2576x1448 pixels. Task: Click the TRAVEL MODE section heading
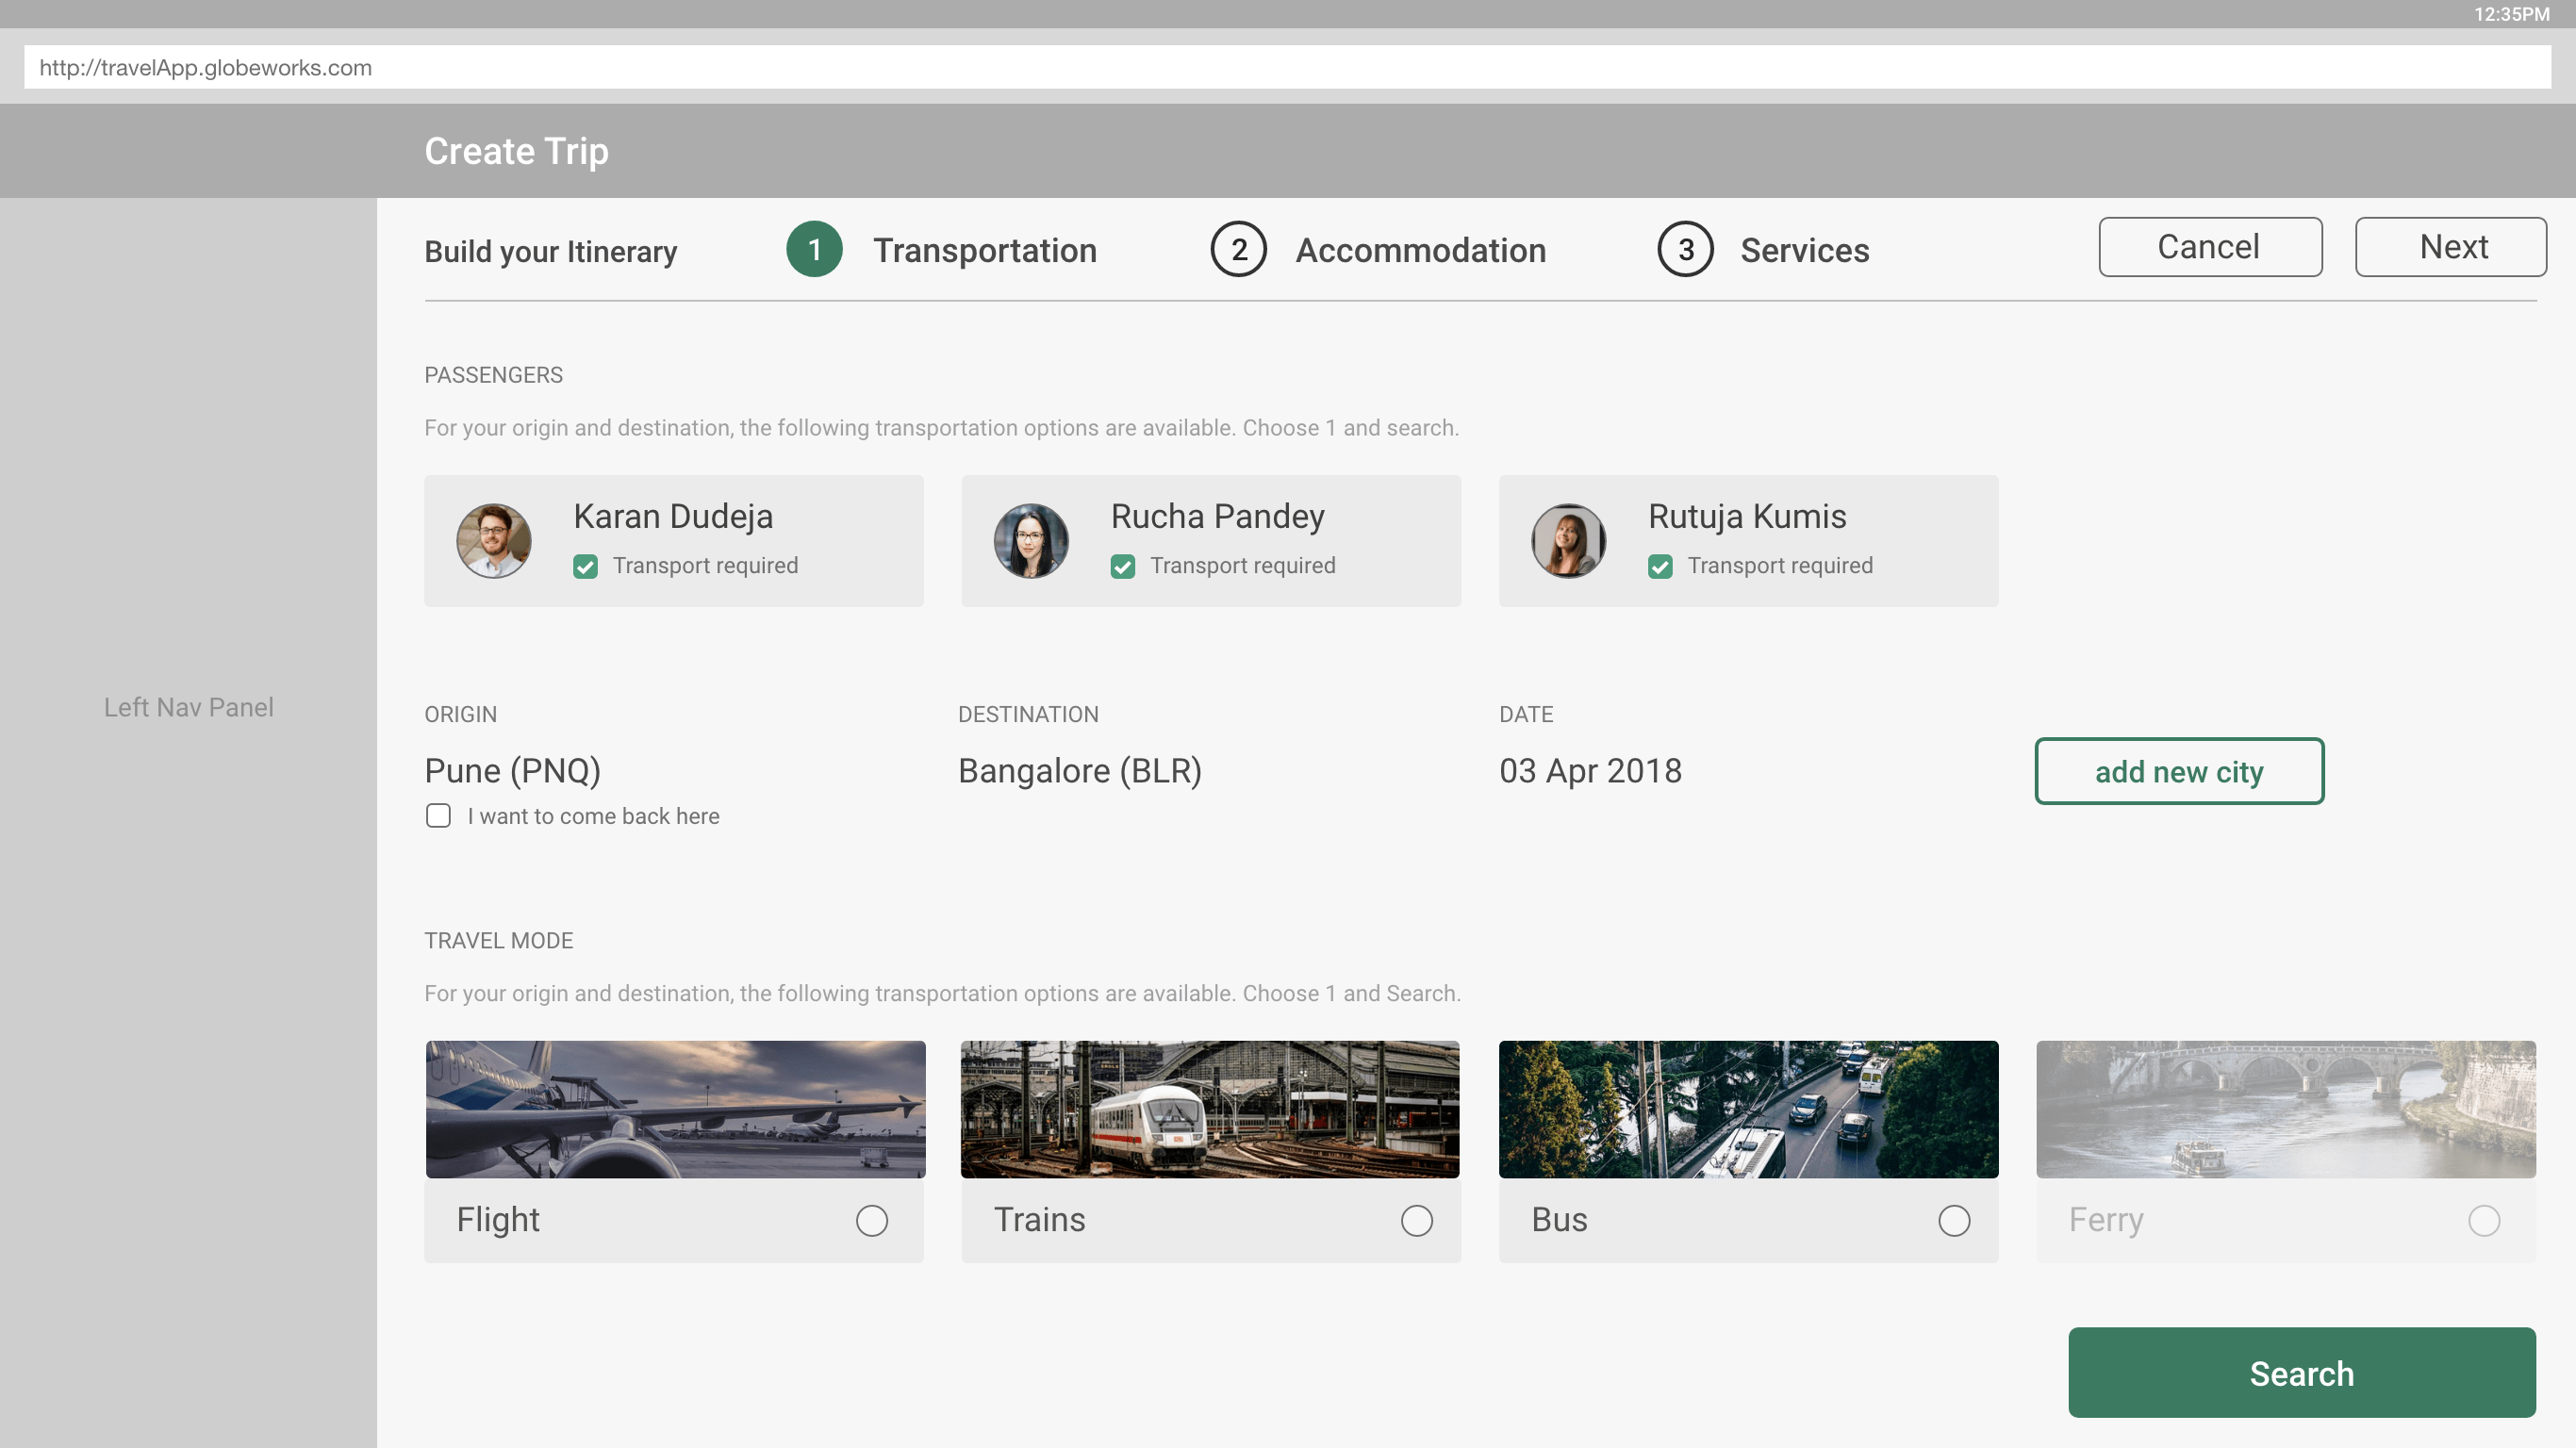[x=499, y=941]
